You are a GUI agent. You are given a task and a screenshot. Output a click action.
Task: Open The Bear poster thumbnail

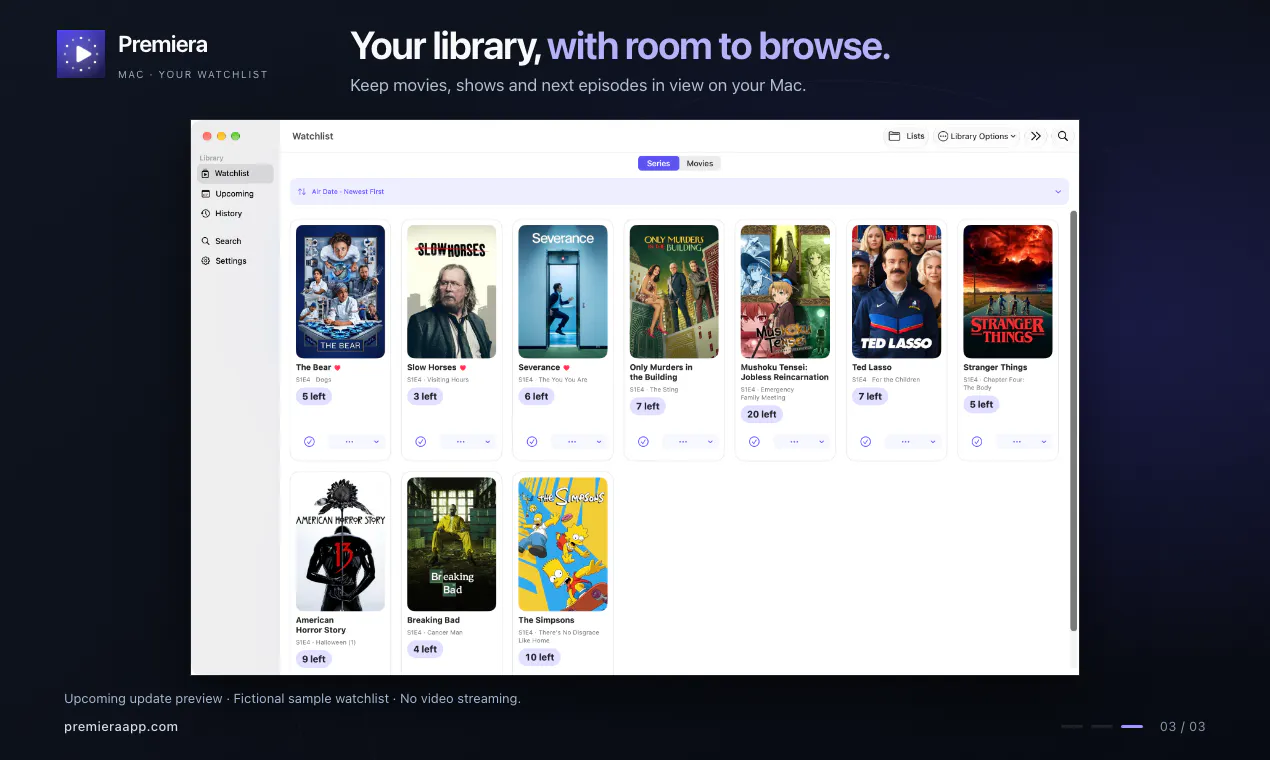click(340, 291)
